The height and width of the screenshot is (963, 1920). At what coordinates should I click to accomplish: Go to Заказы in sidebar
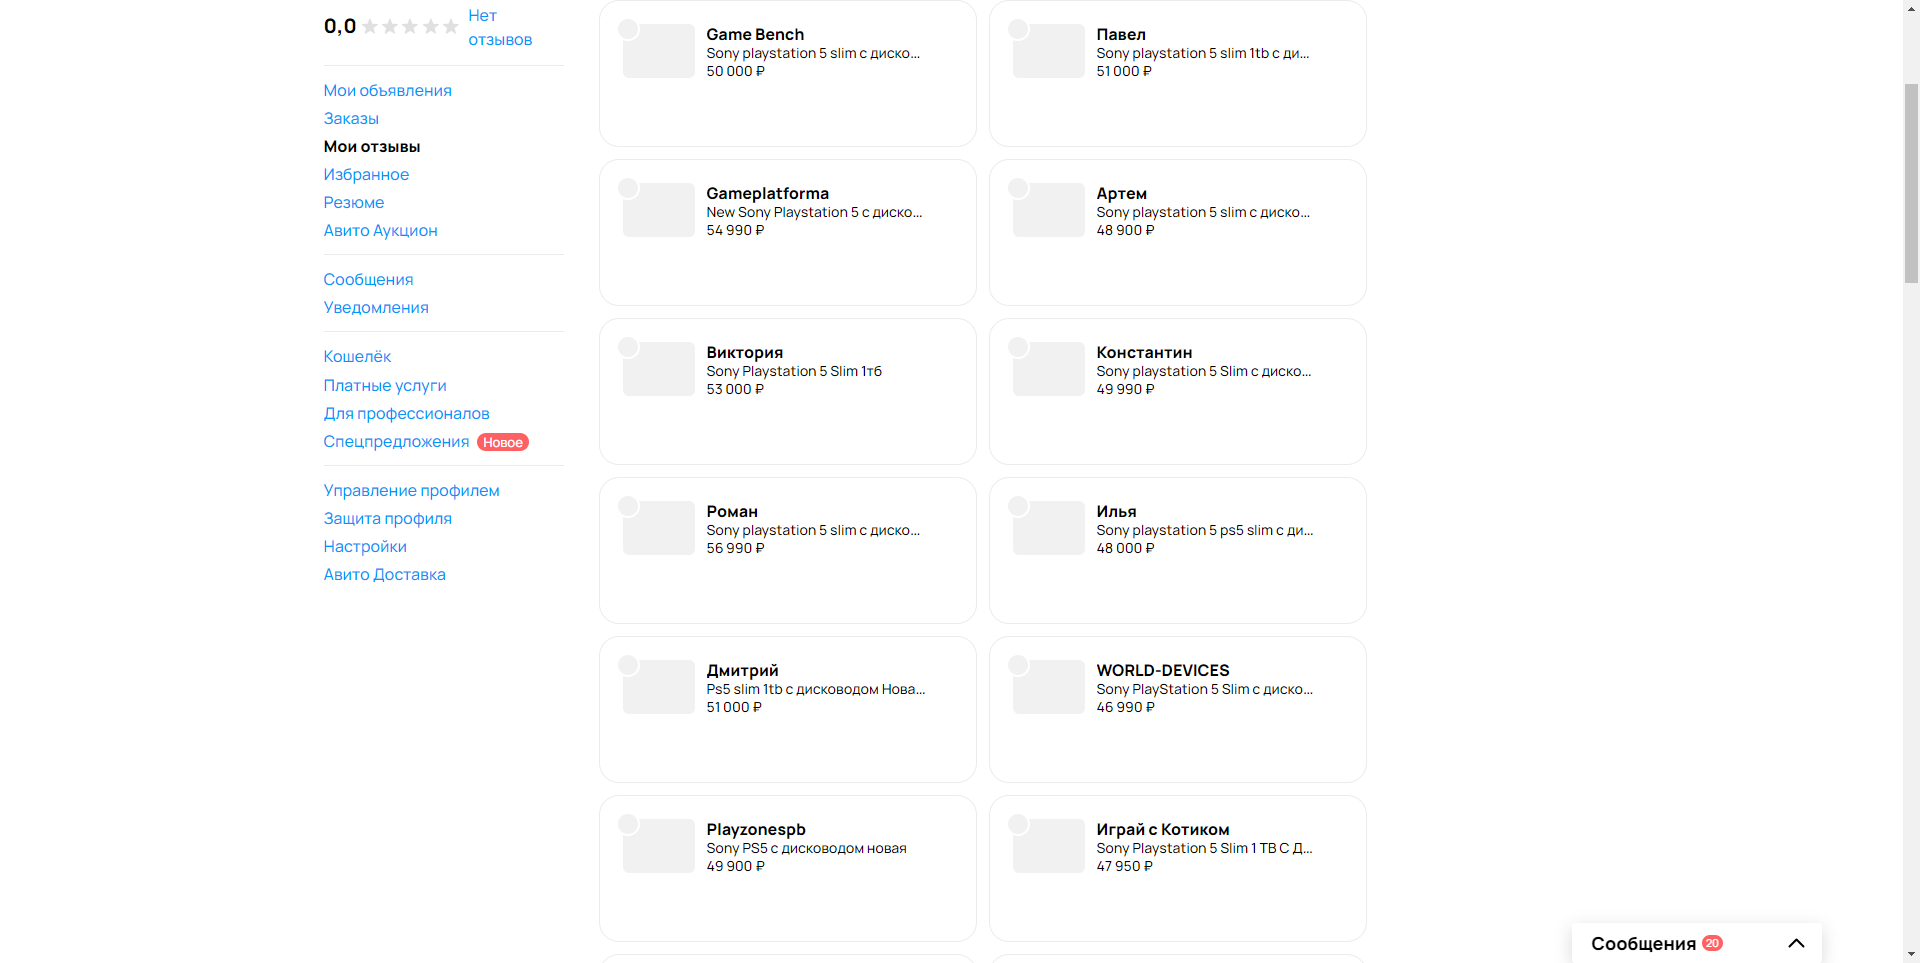[351, 118]
